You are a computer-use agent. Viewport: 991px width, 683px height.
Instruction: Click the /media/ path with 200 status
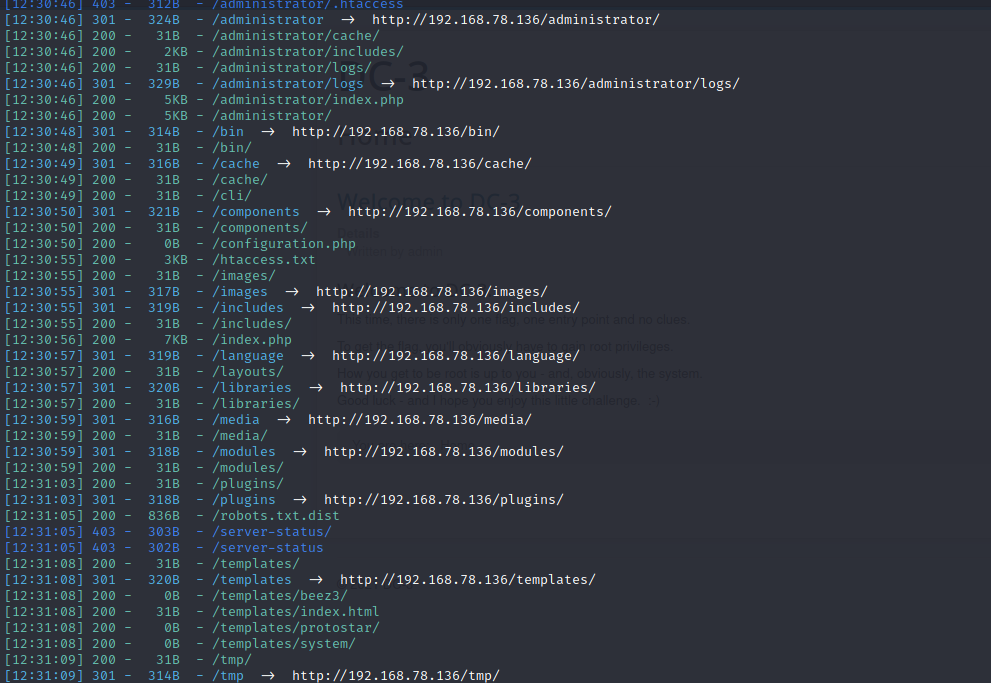point(240,436)
